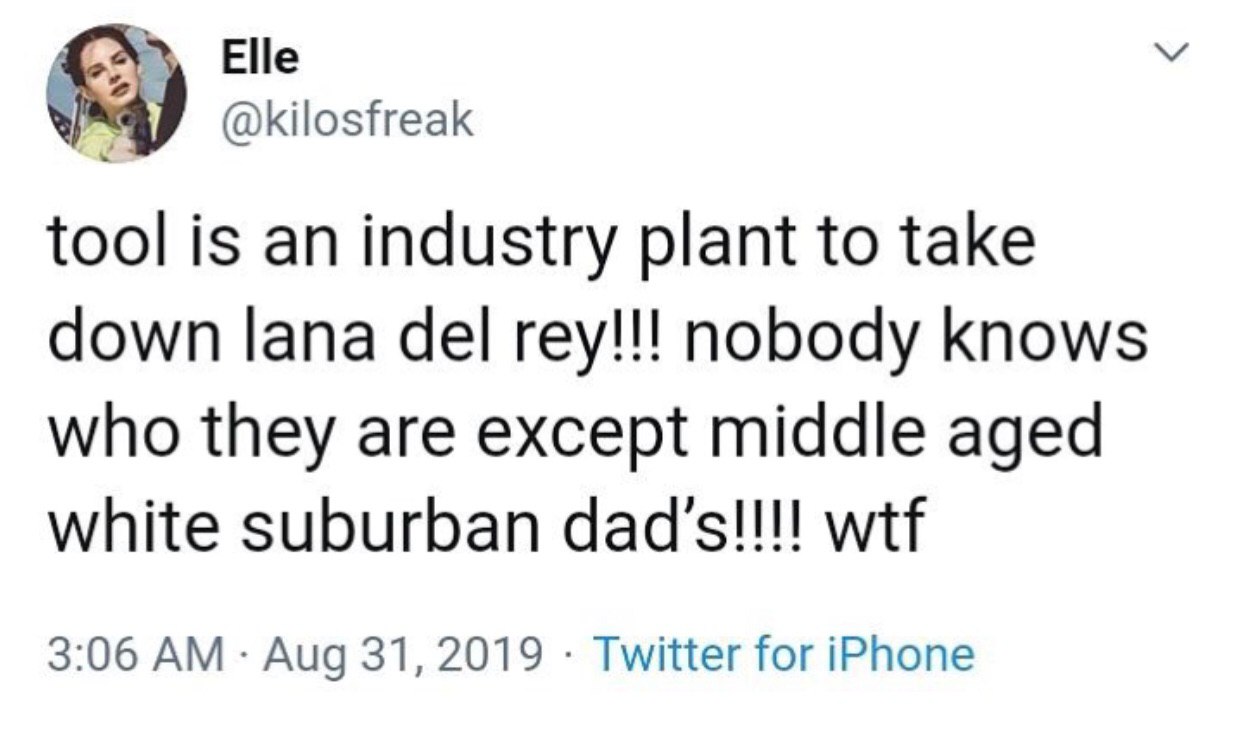The width and height of the screenshot is (1242, 731).
Task: Open Elle's circular profile picture
Action: point(116,92)
